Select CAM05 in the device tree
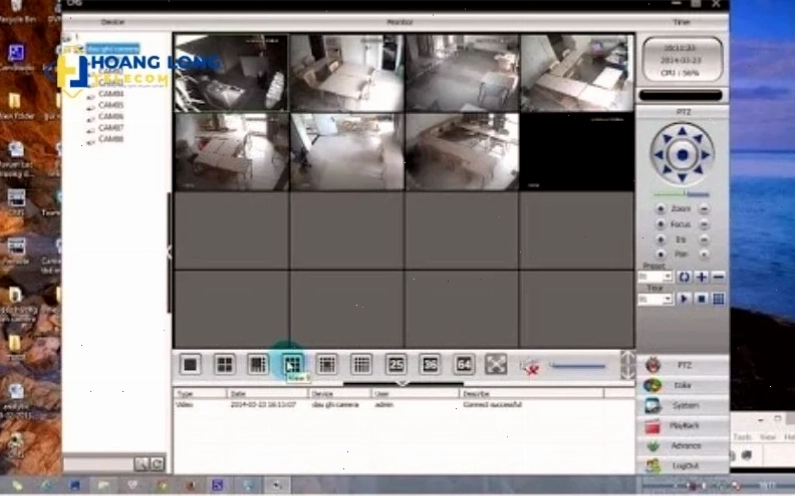This screenshot has height=497, width=795. [111, 105]
